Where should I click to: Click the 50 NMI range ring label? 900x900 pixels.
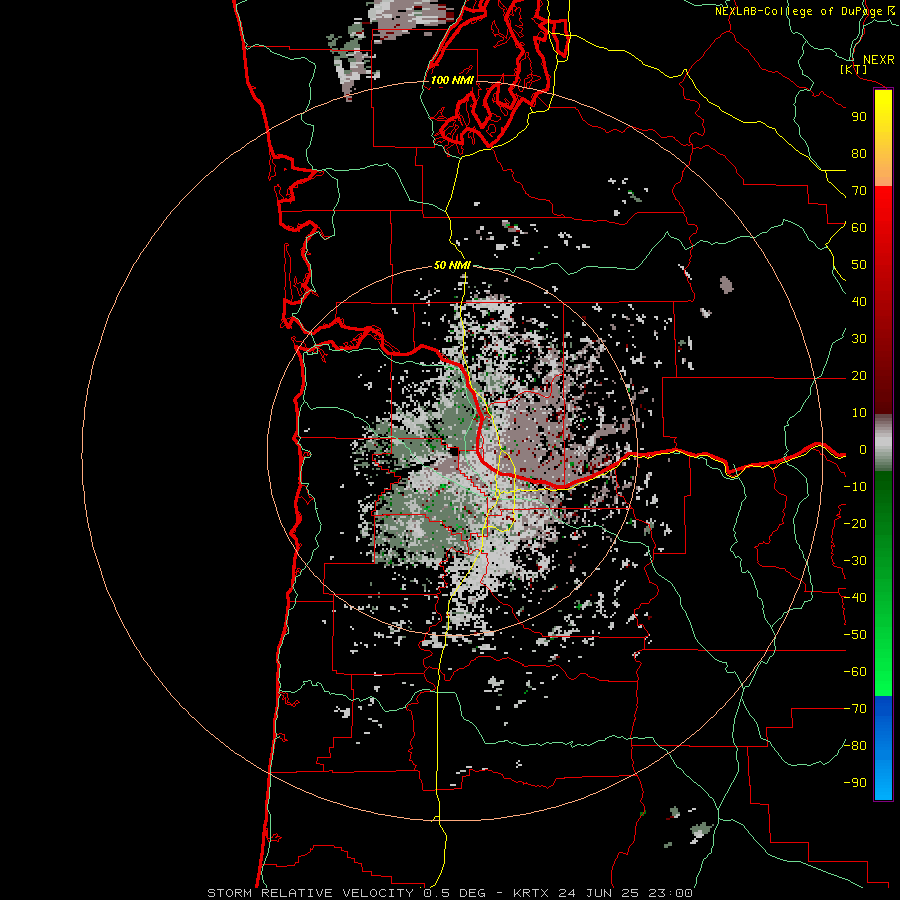[452, 265]
